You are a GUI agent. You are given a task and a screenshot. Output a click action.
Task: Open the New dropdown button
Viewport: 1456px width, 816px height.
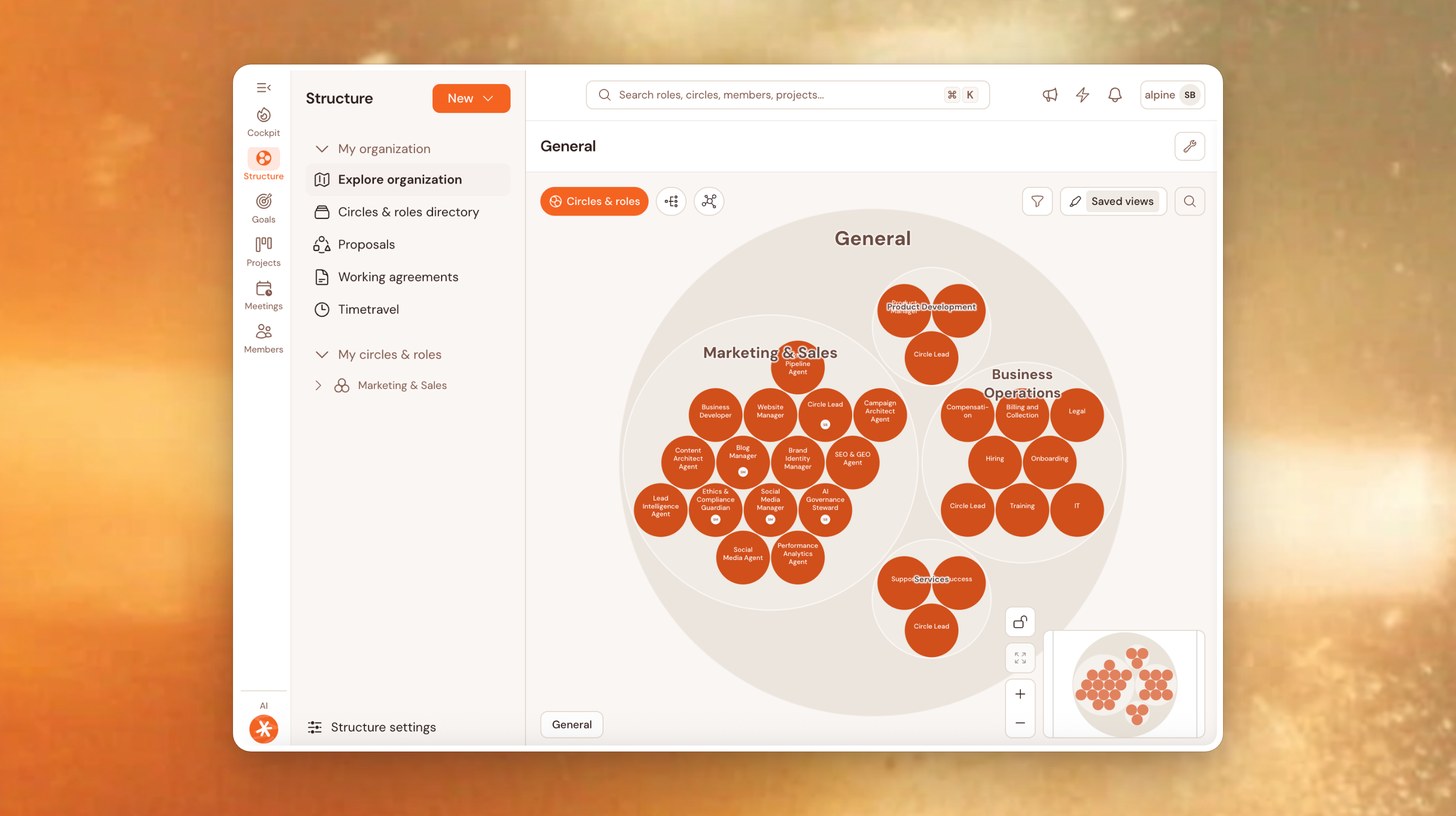[471, 98]
